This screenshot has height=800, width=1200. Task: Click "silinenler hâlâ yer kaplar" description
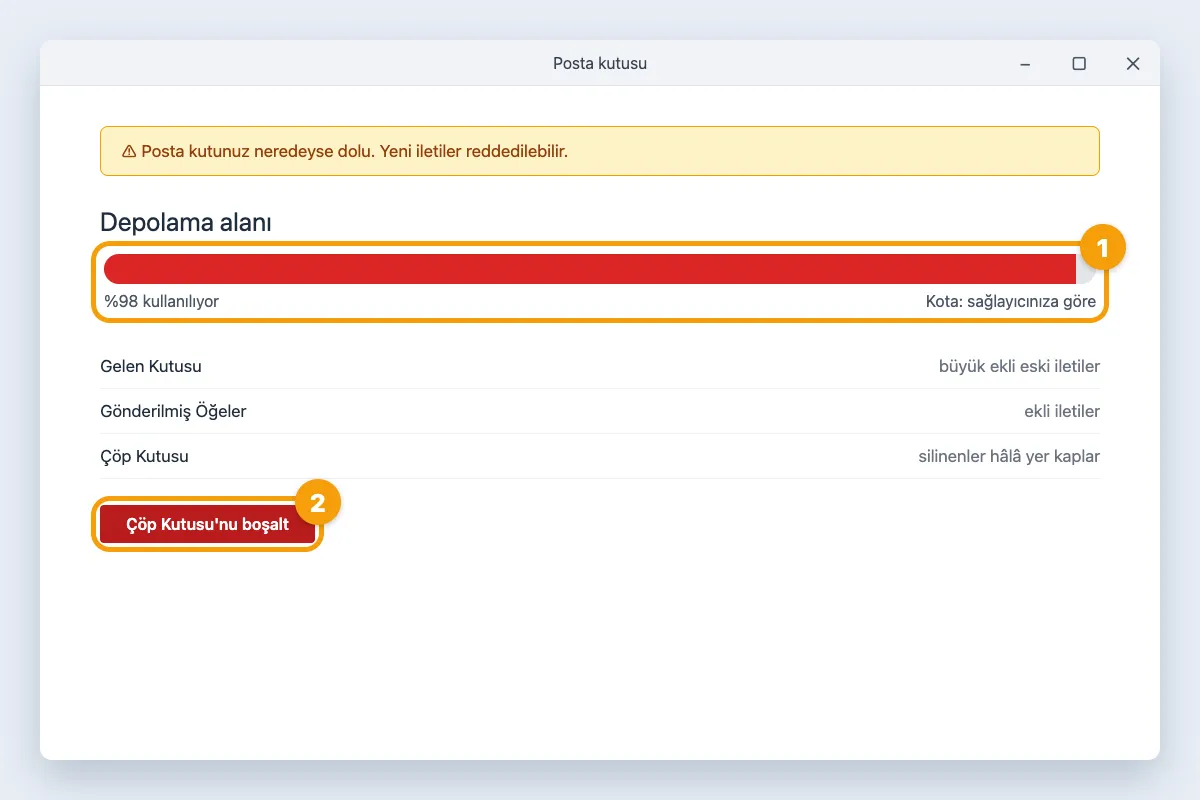[1009, 456]
